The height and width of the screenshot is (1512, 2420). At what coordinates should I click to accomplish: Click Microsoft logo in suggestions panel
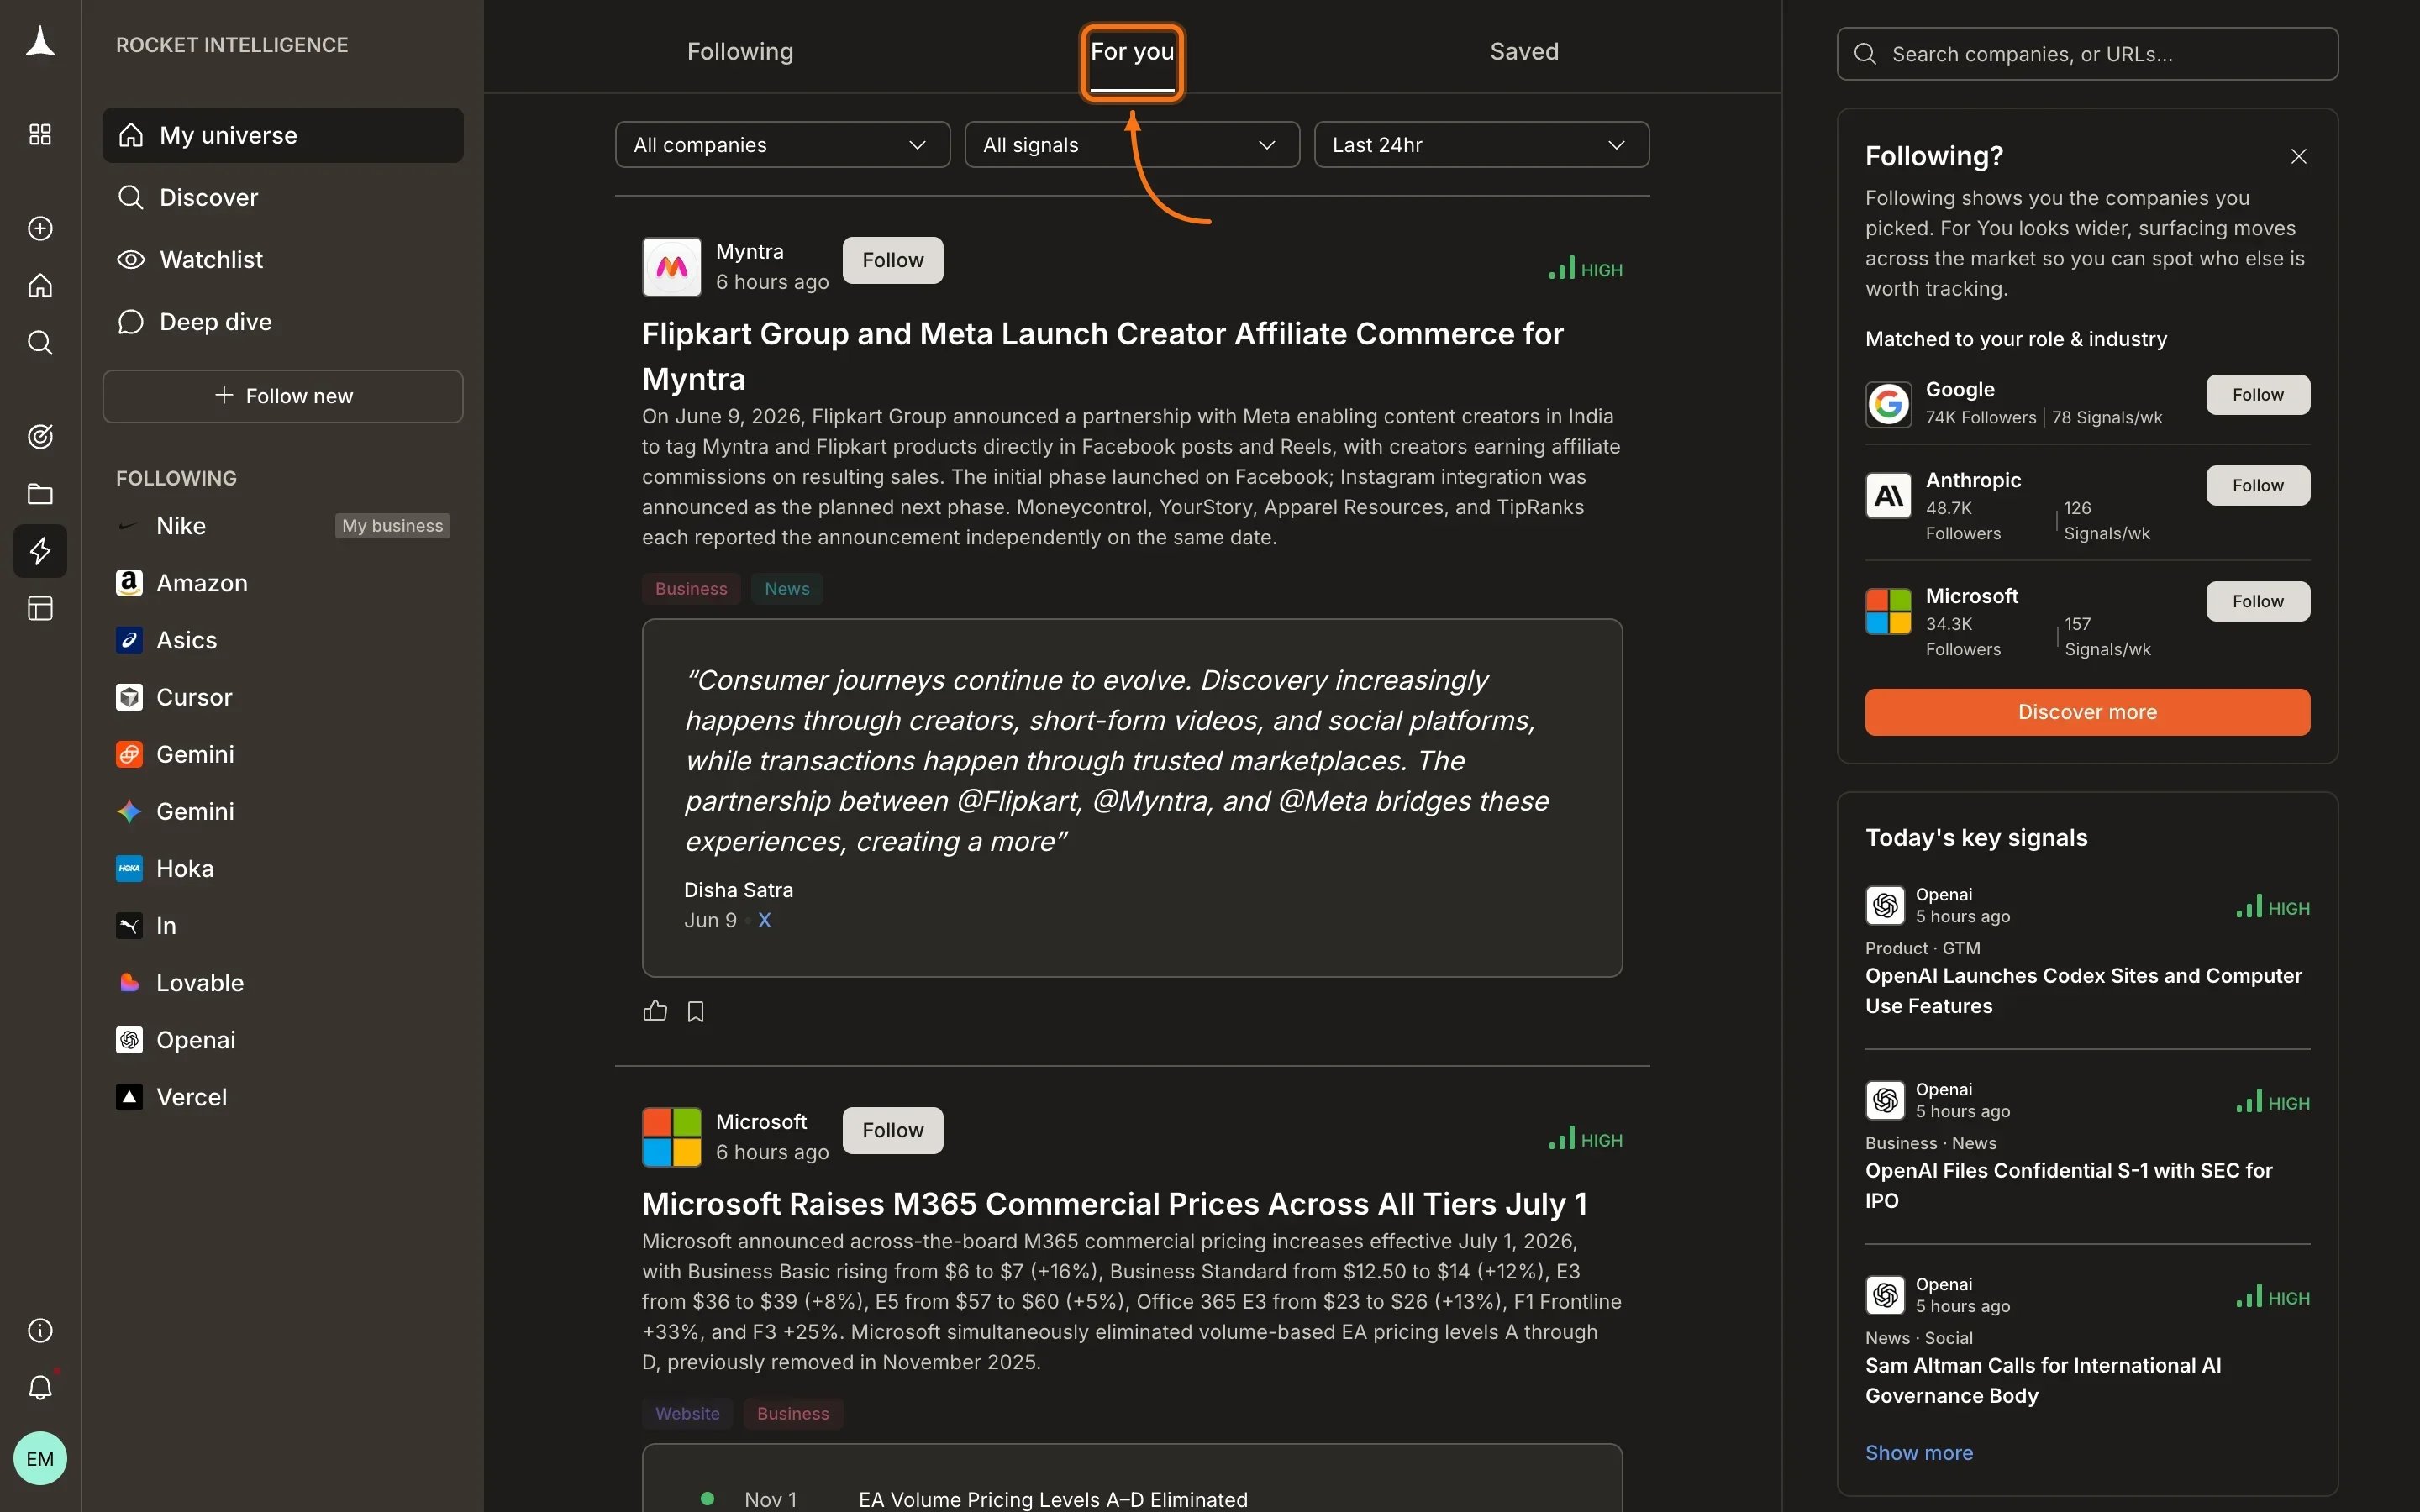click(1889, 611)
